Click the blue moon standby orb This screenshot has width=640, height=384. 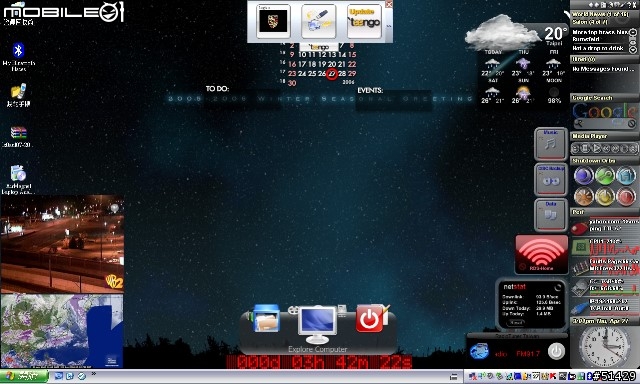[x=583, y=176]
